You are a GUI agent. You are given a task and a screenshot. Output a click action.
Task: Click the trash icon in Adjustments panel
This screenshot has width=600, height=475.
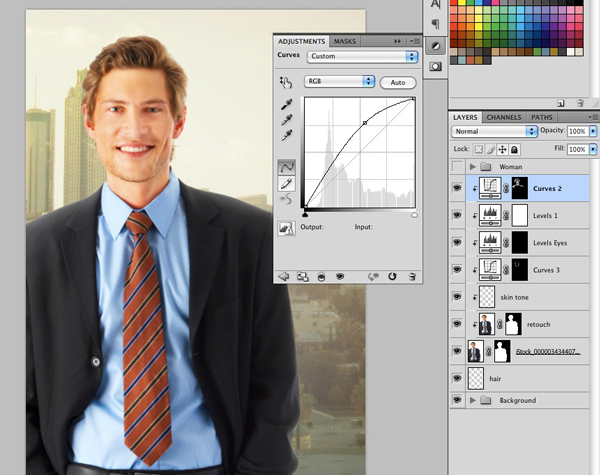[x=412, y=276]
